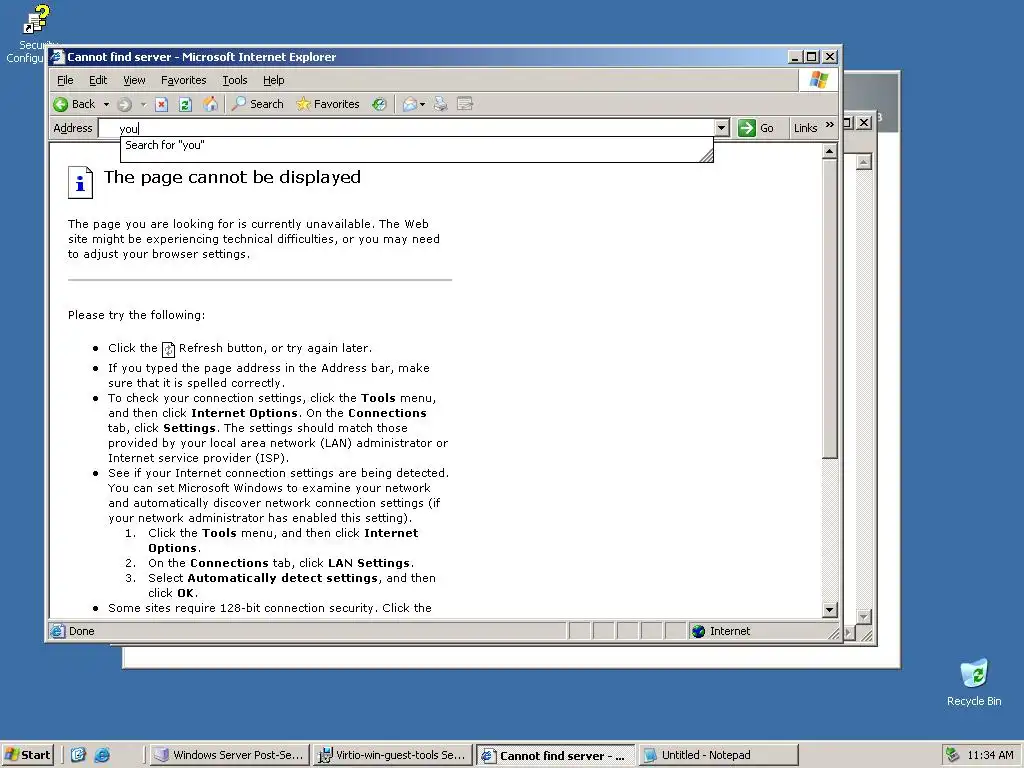This screenshot has width=1024, height=768.
Task: Click the Internet Explorer title bar icon
Action: click(x=57, y=57)
